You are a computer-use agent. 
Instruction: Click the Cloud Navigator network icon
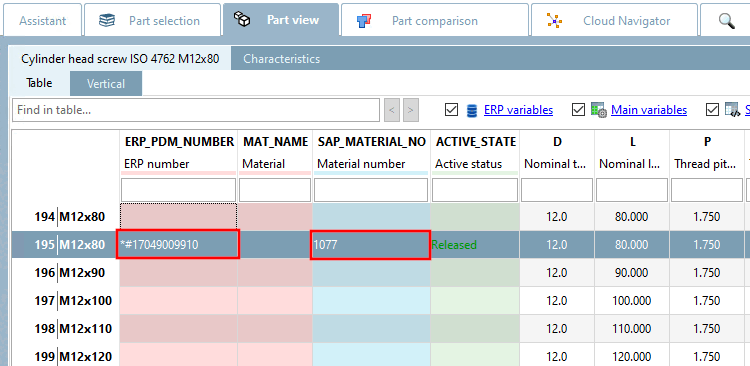tap(554, 21)
